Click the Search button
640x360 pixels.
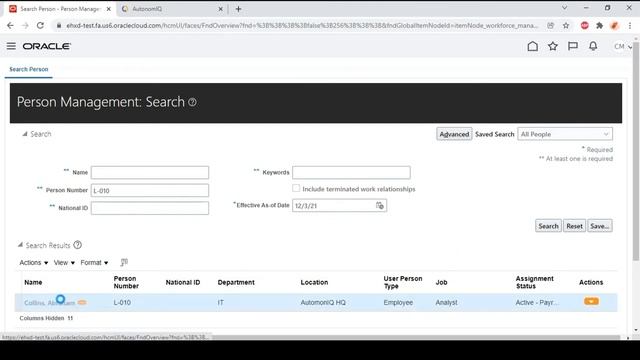coord(548,226)
